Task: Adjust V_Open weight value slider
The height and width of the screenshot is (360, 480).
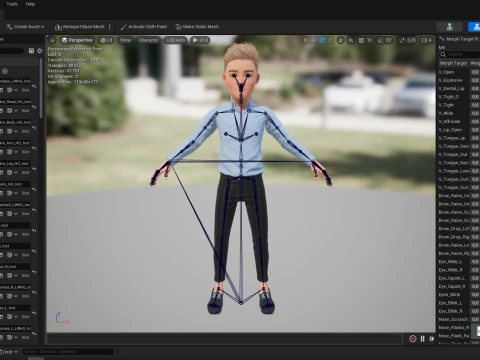Action: 475,72
